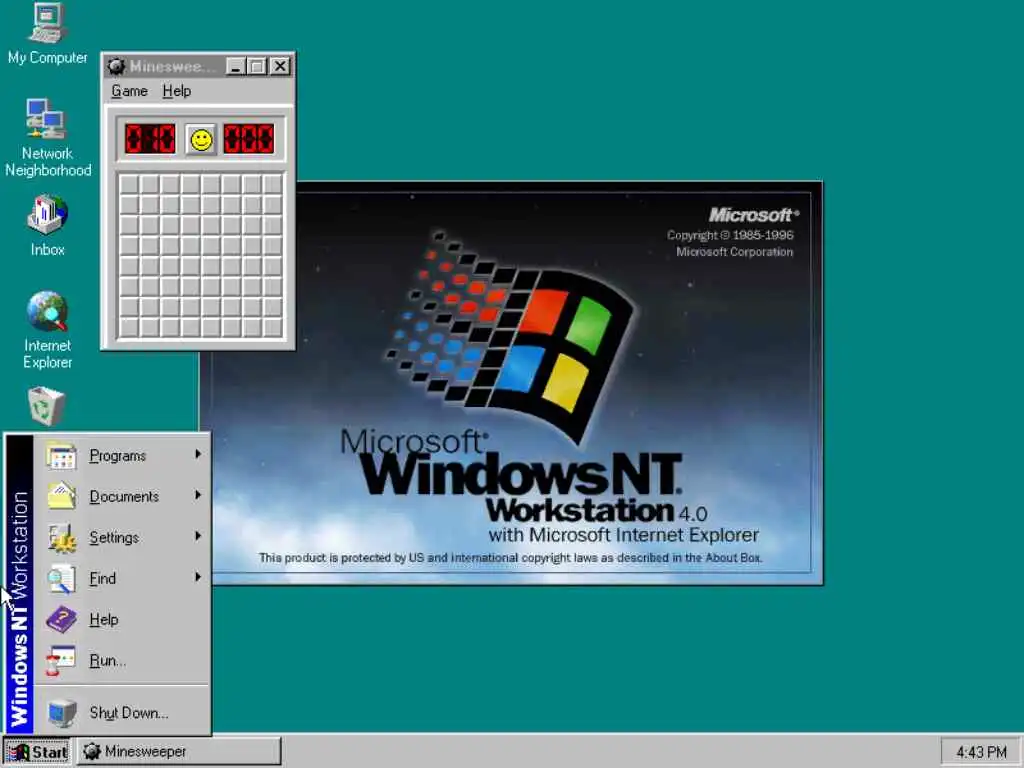1024x768 pixels.
Task: Expand the Documents submenu arrow
Action: pos(198,495)
